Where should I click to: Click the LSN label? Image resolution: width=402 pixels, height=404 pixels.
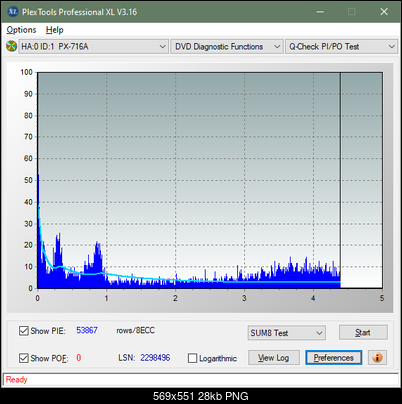[127, 358]
